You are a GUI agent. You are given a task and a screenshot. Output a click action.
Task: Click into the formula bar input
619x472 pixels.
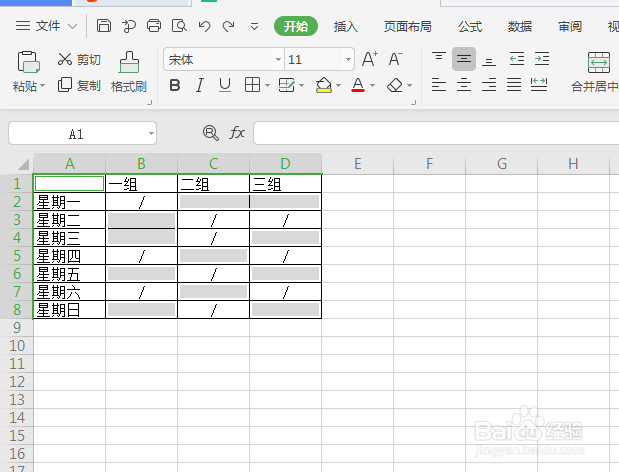pos(436,133)
